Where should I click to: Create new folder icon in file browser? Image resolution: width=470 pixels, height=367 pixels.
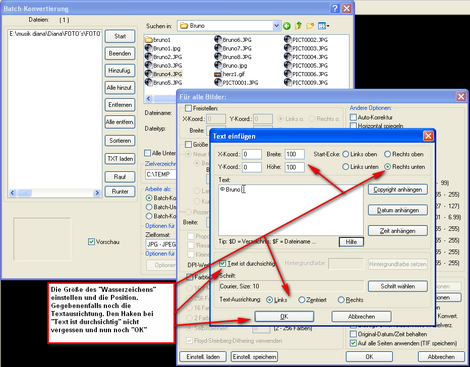pyautogui.click(x=310, y=26)
